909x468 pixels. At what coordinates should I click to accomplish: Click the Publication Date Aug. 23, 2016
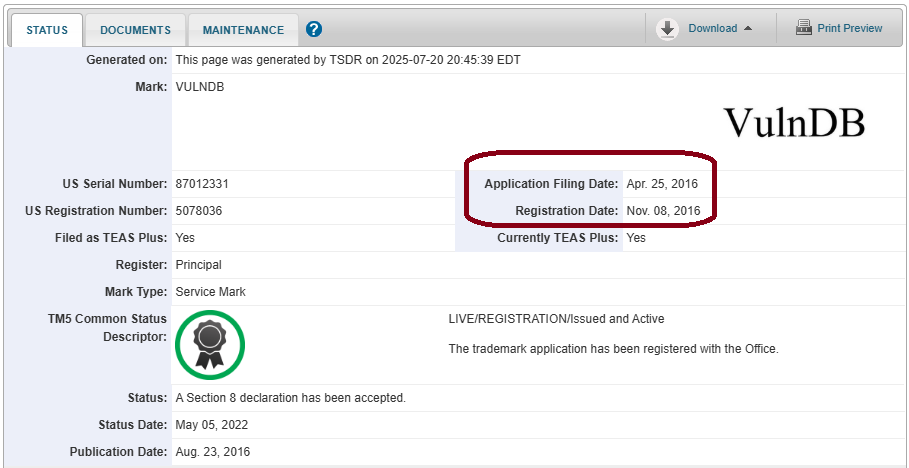(x=212, y=452)
